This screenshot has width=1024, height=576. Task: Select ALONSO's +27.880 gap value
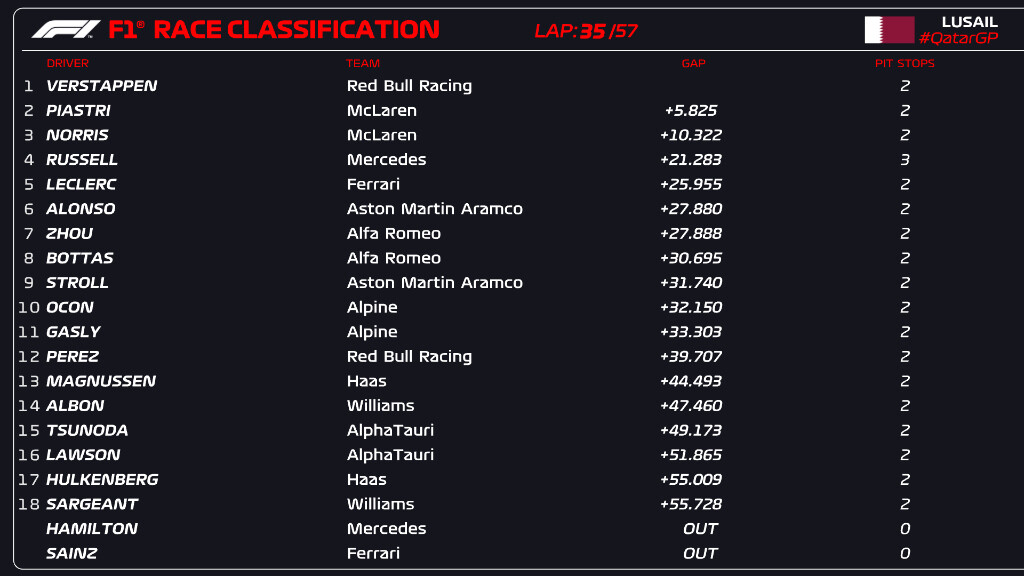pos(691,209)
